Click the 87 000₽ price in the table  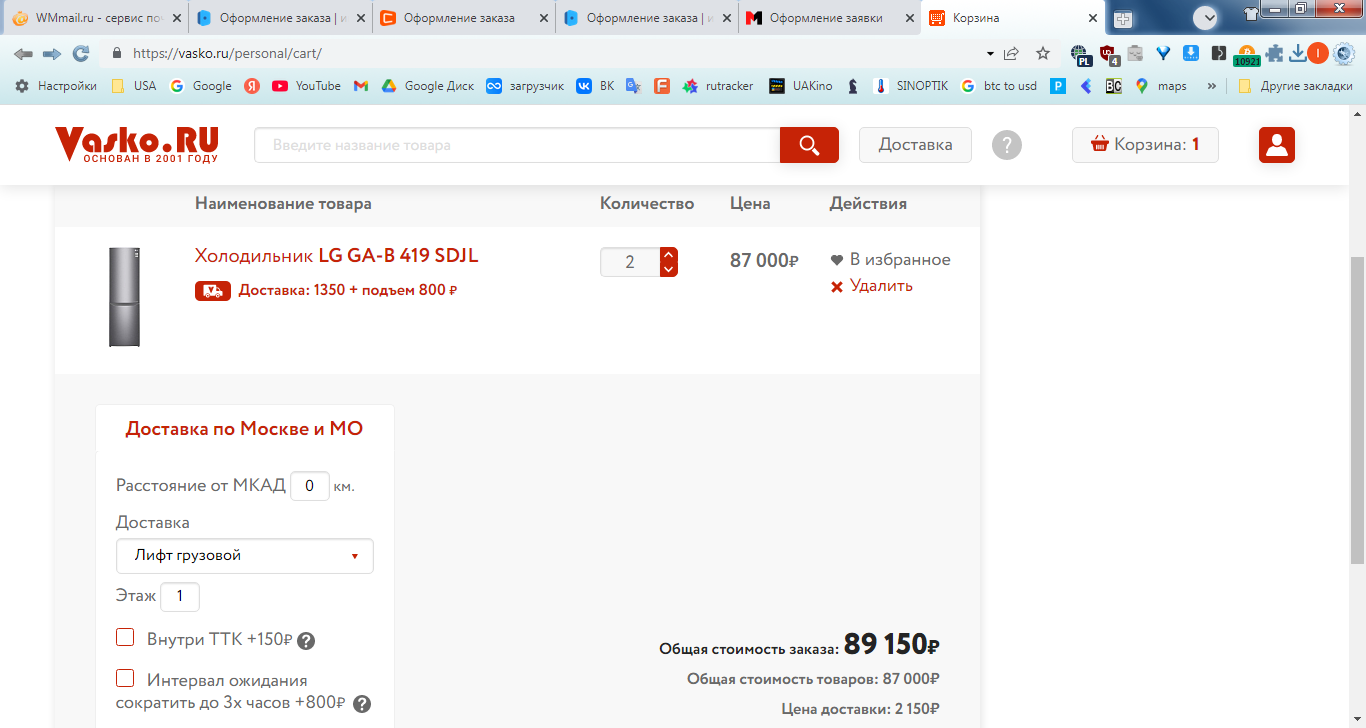pyautogui.click(x=764, y=261)
